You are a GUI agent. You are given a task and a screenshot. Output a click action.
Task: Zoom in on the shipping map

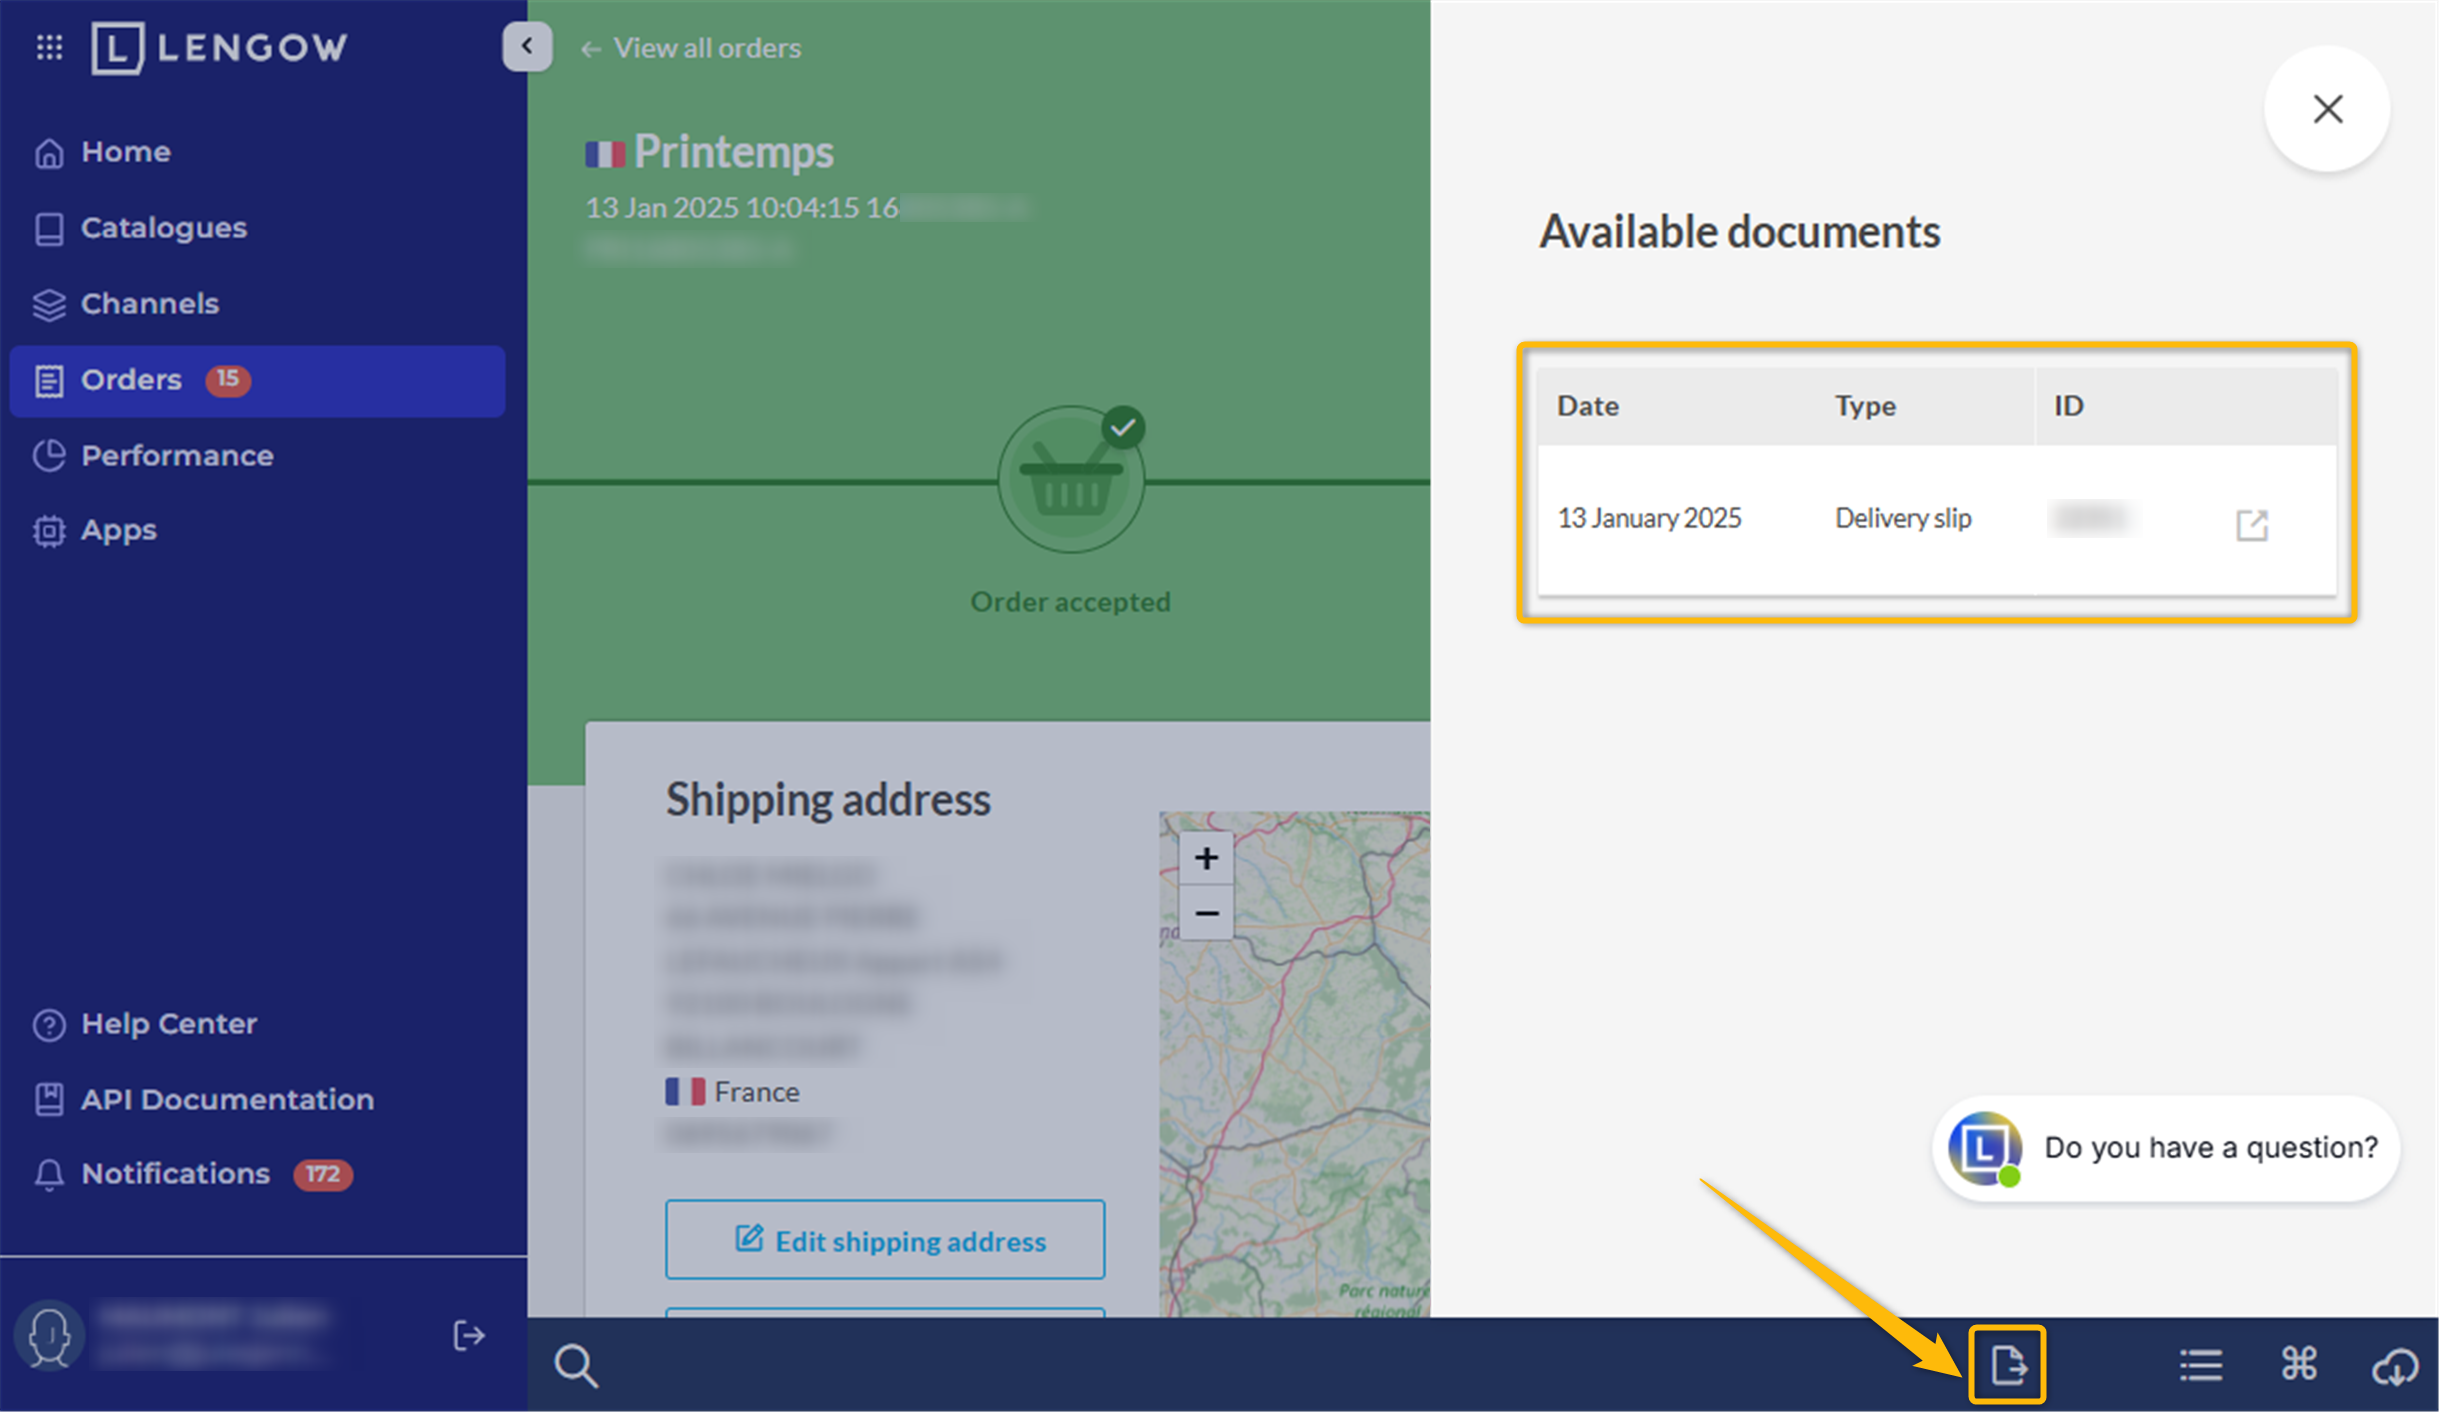[x=1206, y=858]
